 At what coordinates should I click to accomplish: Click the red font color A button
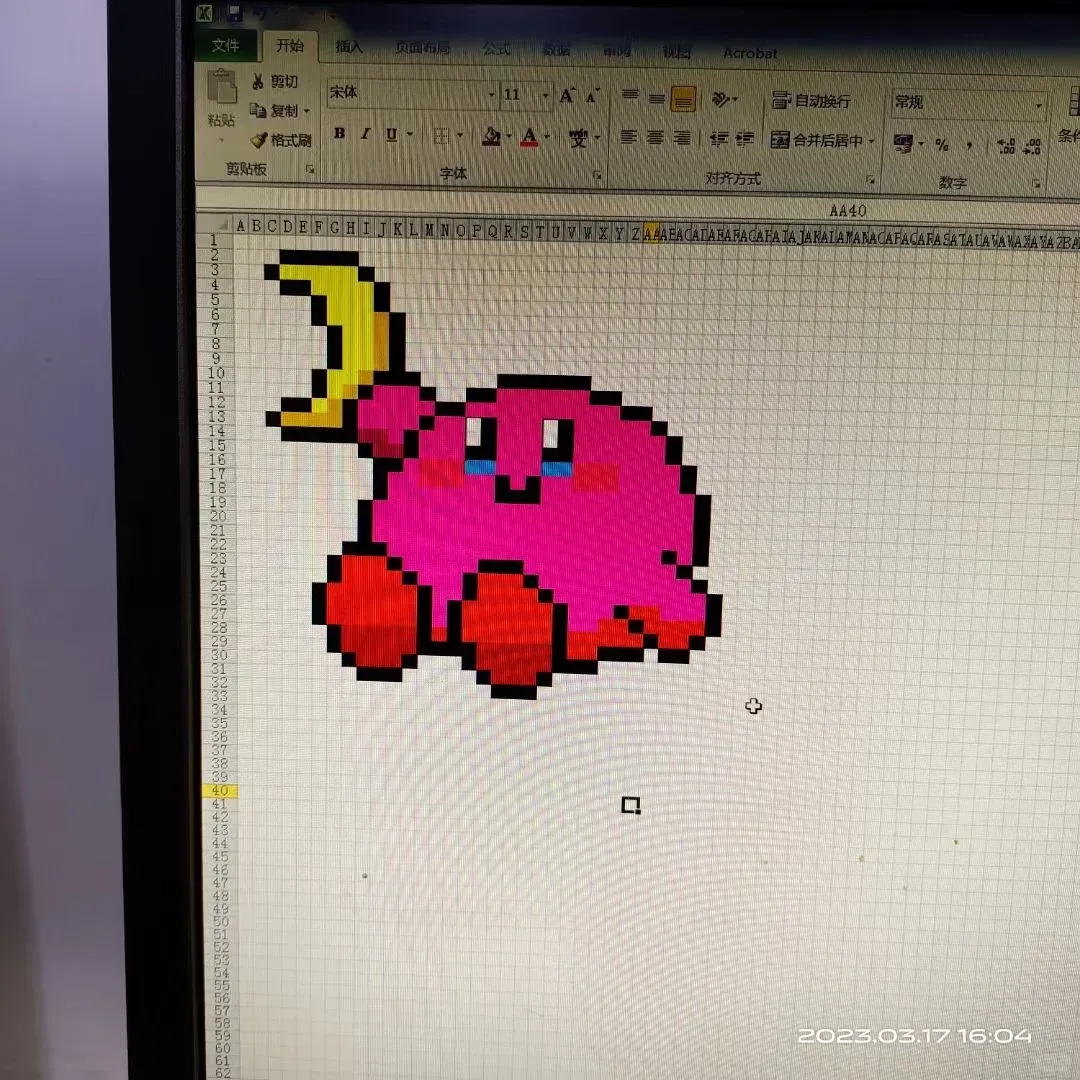529,138
